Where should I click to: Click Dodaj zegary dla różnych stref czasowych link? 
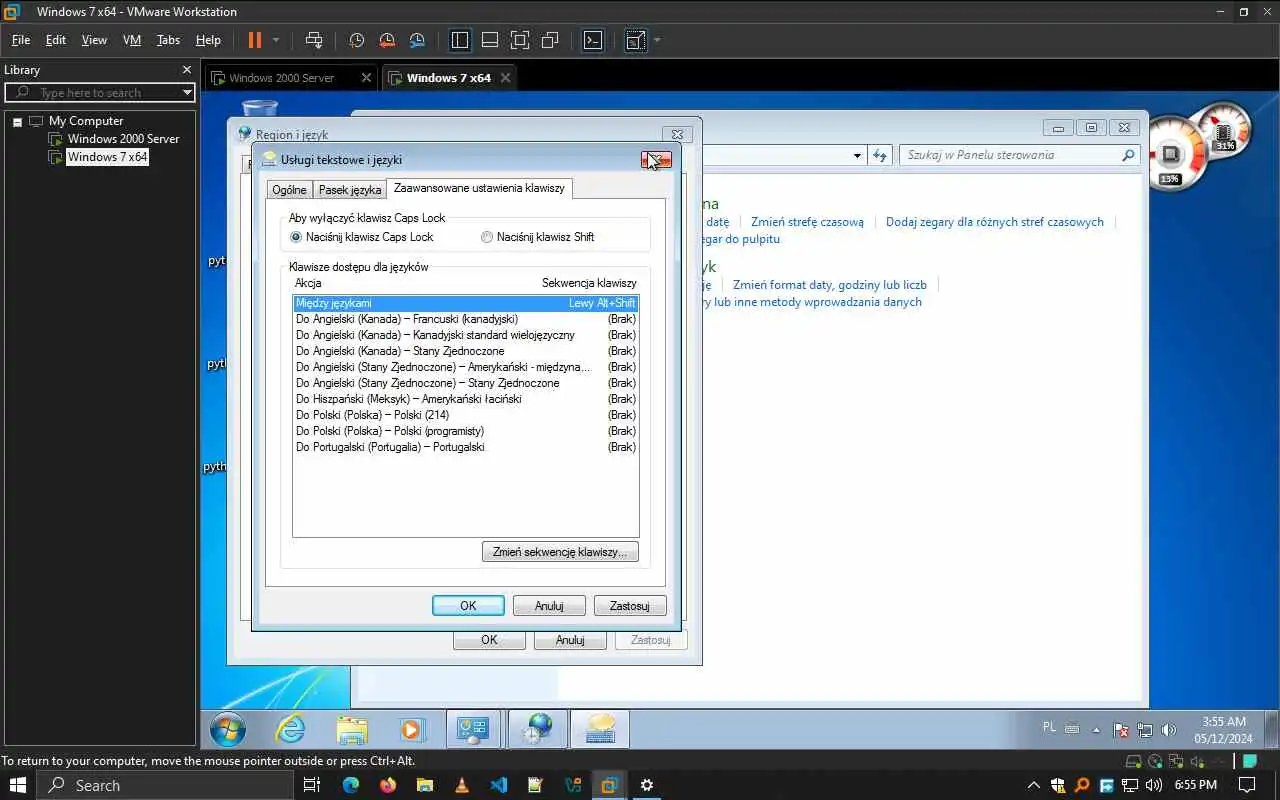point(995,222)
